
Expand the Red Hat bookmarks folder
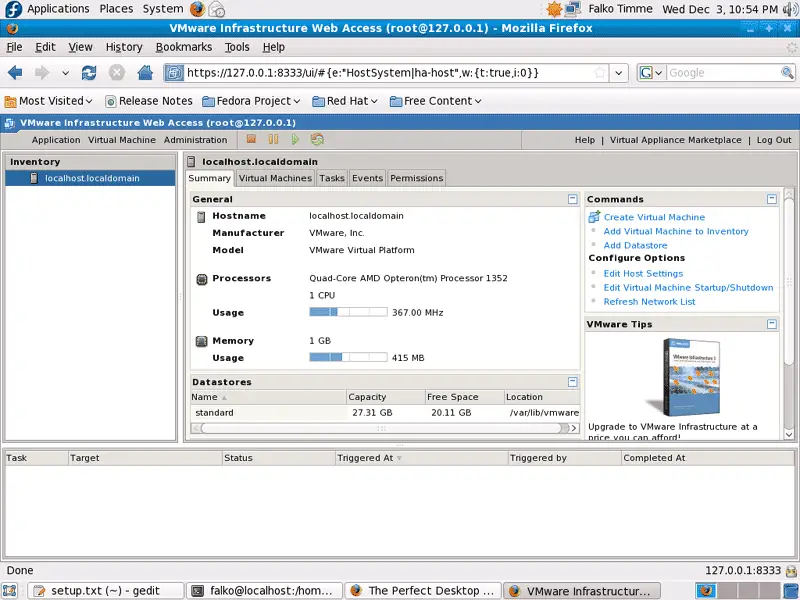345,101
